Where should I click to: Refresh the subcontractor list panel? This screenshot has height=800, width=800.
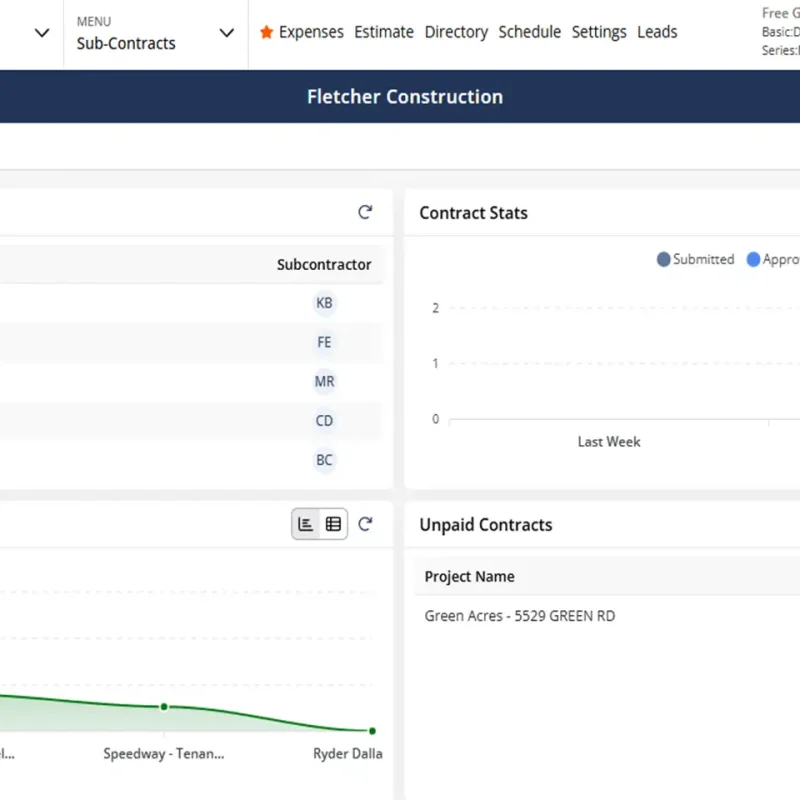[x=365, y=212]
